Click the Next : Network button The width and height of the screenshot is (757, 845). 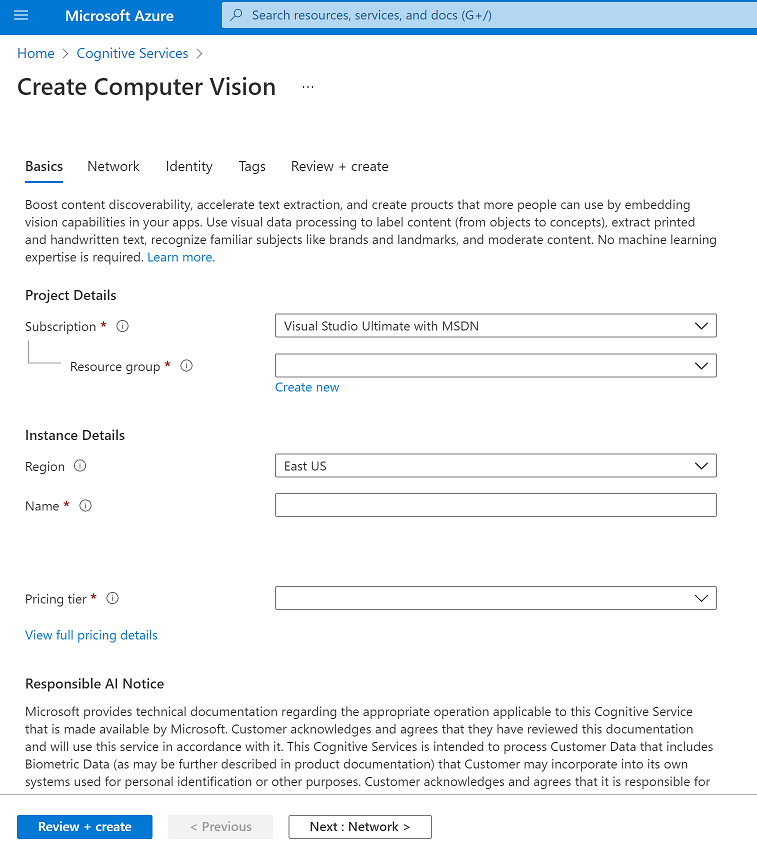coord(360,827)
